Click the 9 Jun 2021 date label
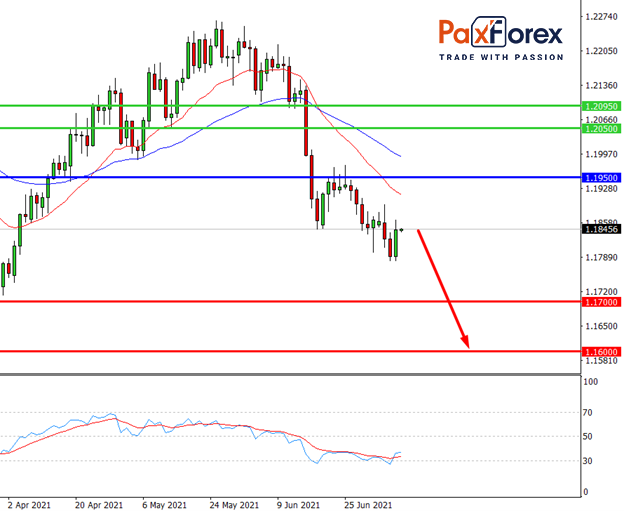Viewport: 624px width, 511px height. tap(298, 505)
